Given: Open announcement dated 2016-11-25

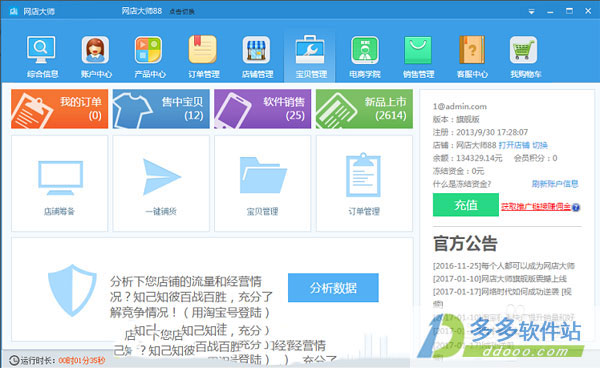Looking at the screenshot, I should coord(504,265).
